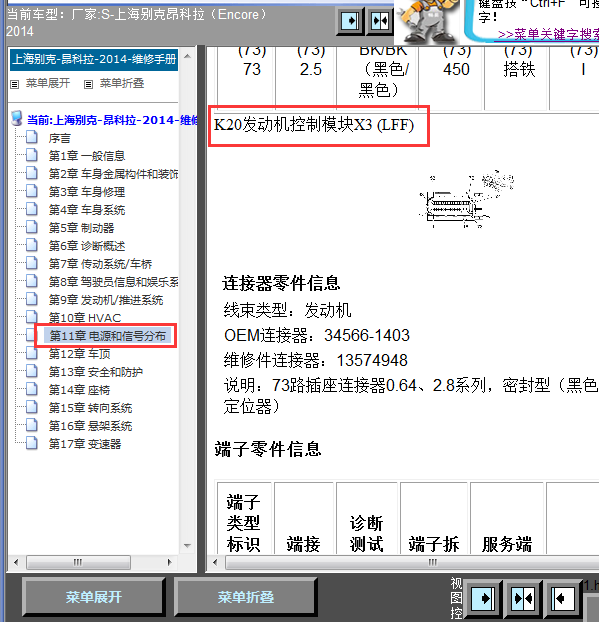Screen dimensions: 599x622
Task: Open the 序言 entry in tree
Action: [x=60, y=138]
